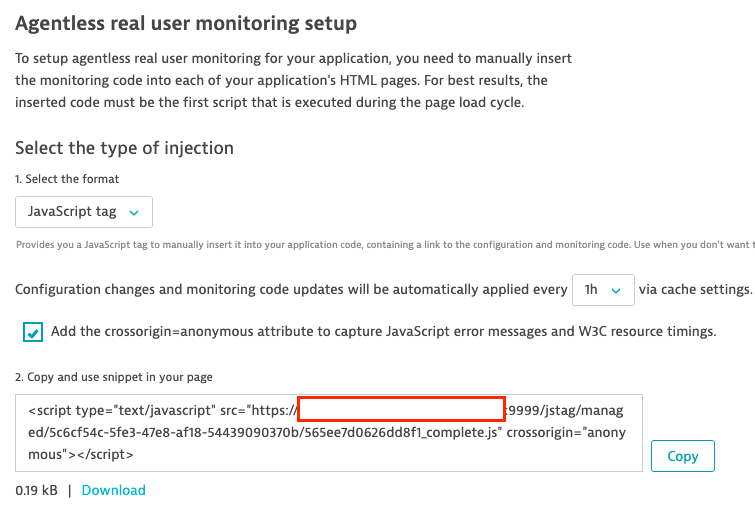This screenshot has width=755, height=530.
Task: Click the 'Configuration changes and monitoring code updates' text
Action: click(x=290, y=290)
